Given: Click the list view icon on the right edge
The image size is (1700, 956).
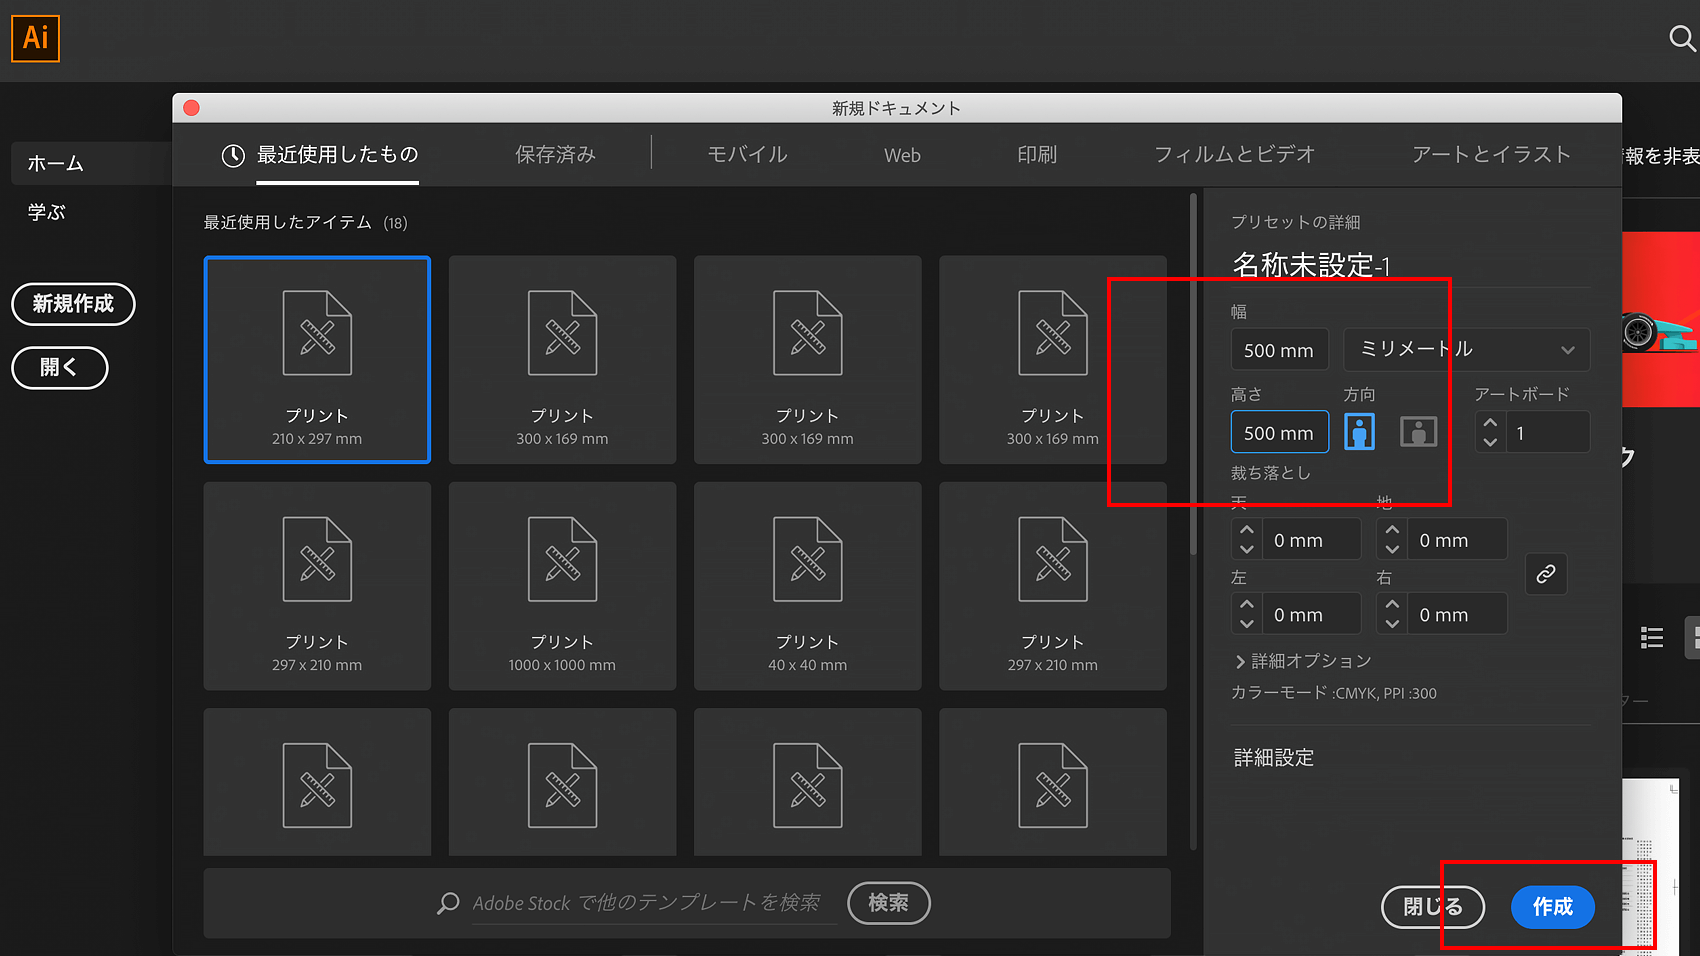Looking at the screenshot, I should click(1651, 637).
